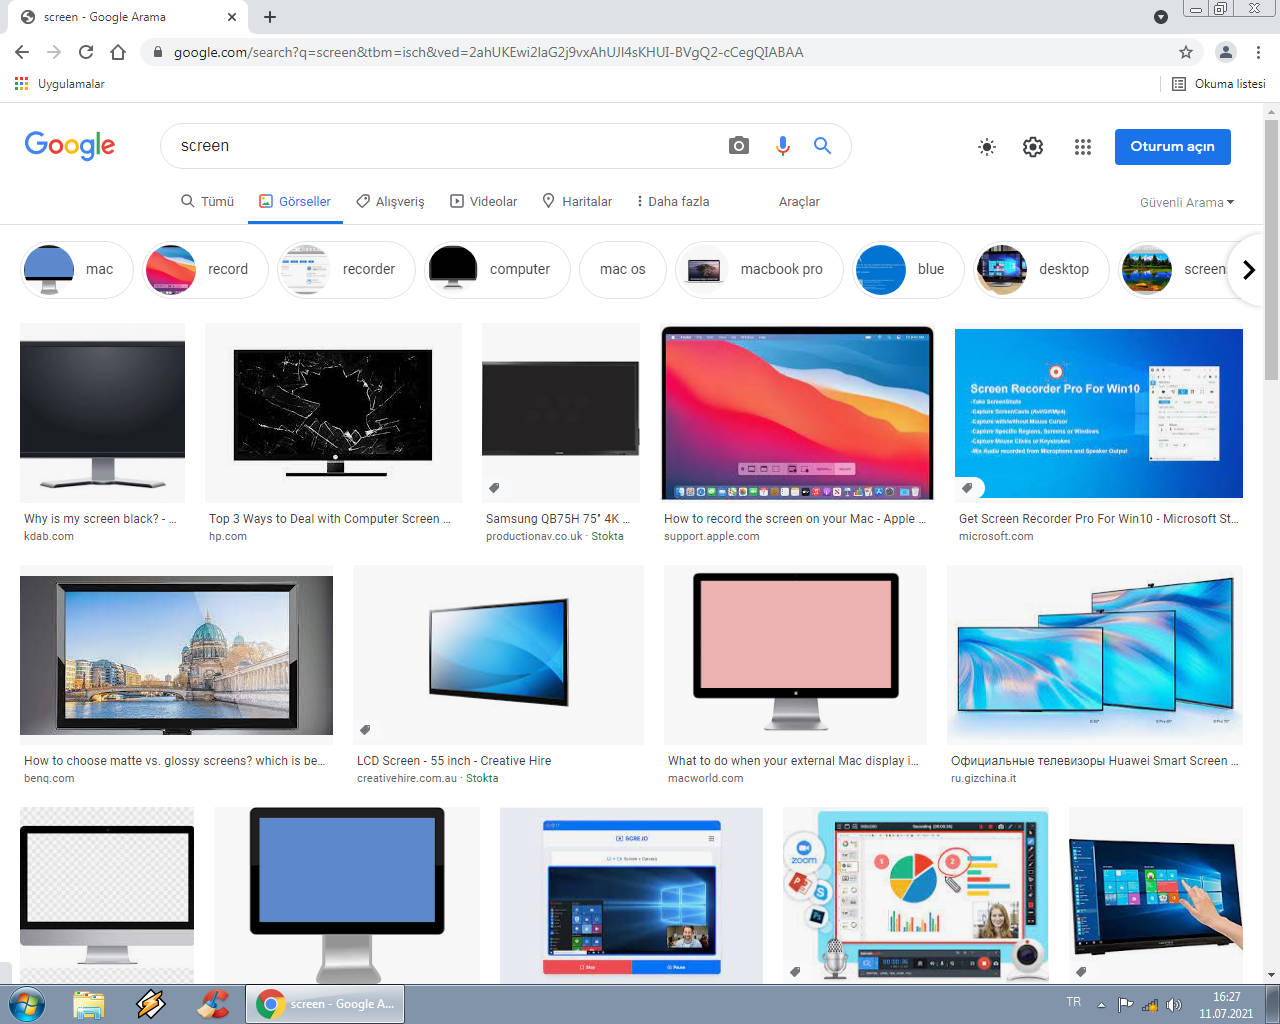
Task: Start voice search with the microphone icon
Action: pos(783,146)
